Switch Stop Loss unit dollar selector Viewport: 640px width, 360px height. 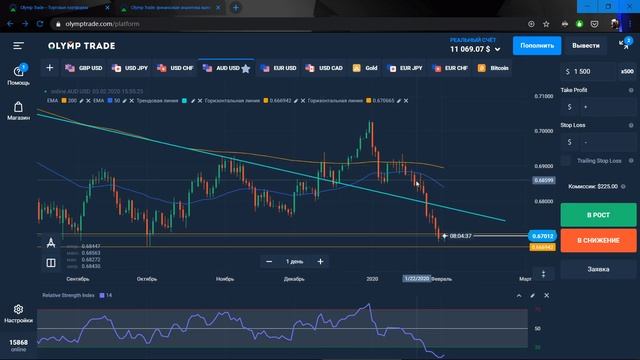pyautogui.click(x=569, y=142)
